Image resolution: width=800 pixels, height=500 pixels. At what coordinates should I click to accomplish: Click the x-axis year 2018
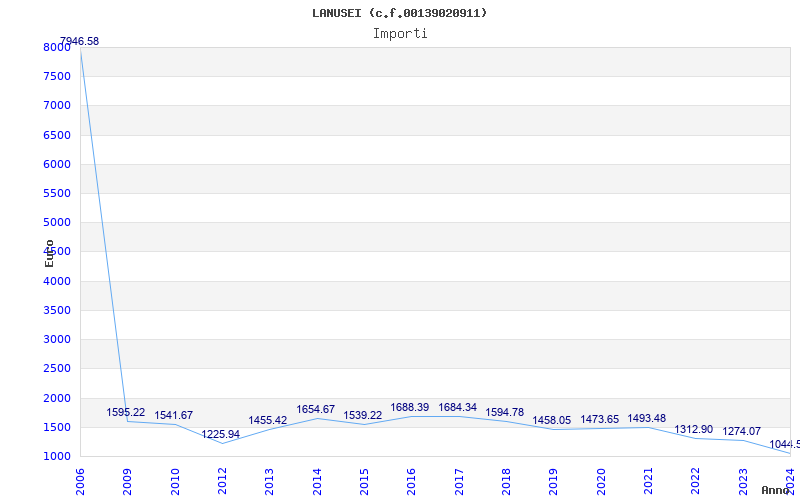(x=506, y=482)
